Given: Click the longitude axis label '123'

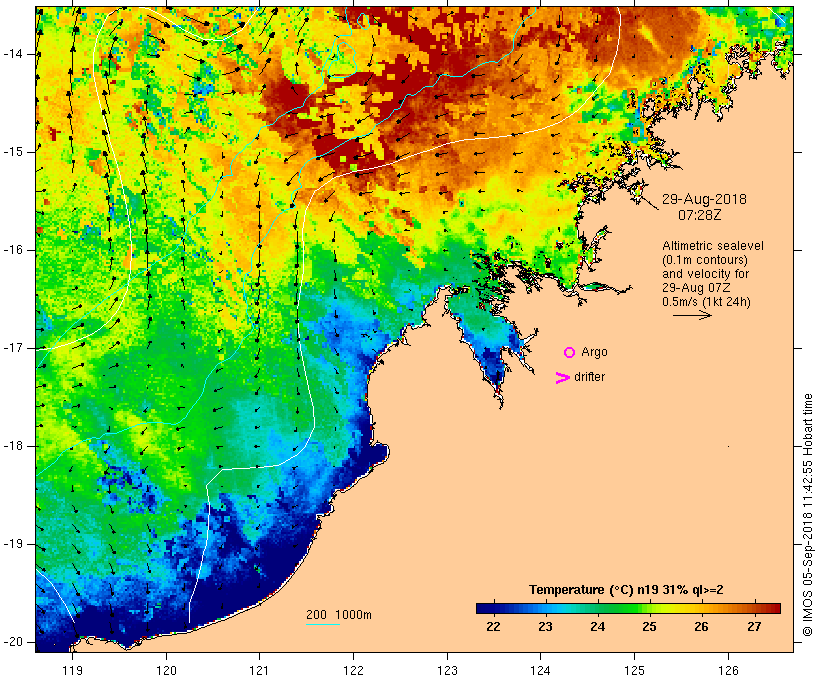Looking at the screenshot, I should click(x=447, y=670).
